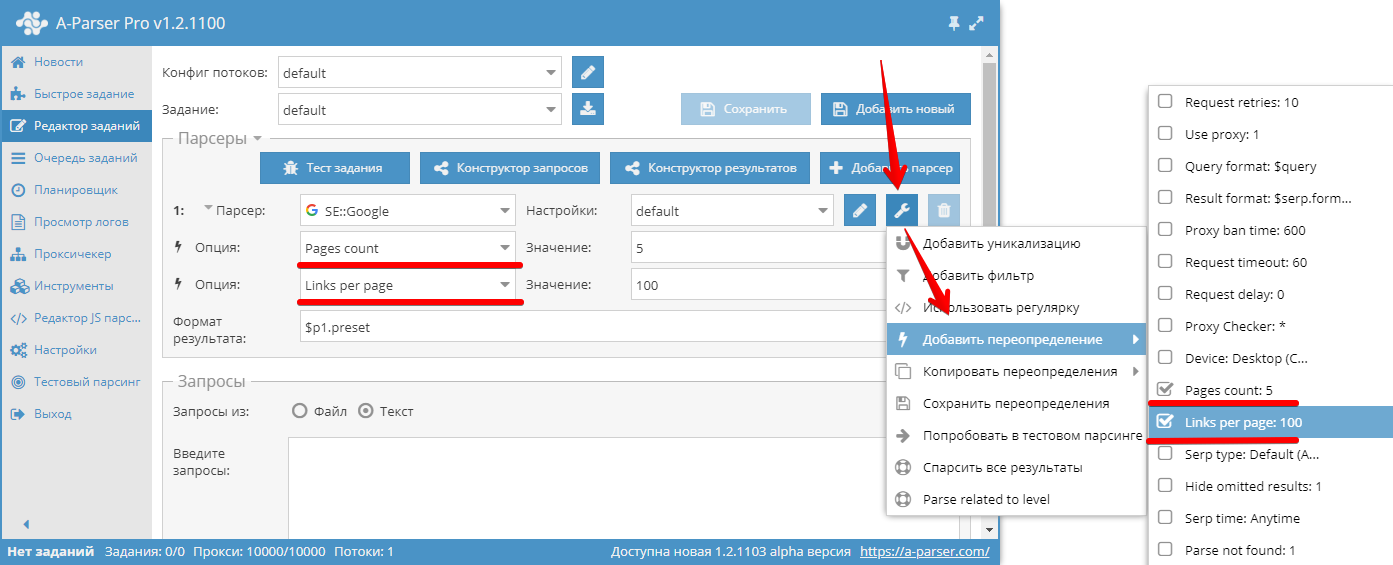Click the A-Parser logo icon
This screenshot has width=1393, height=565.
[34, 22]
